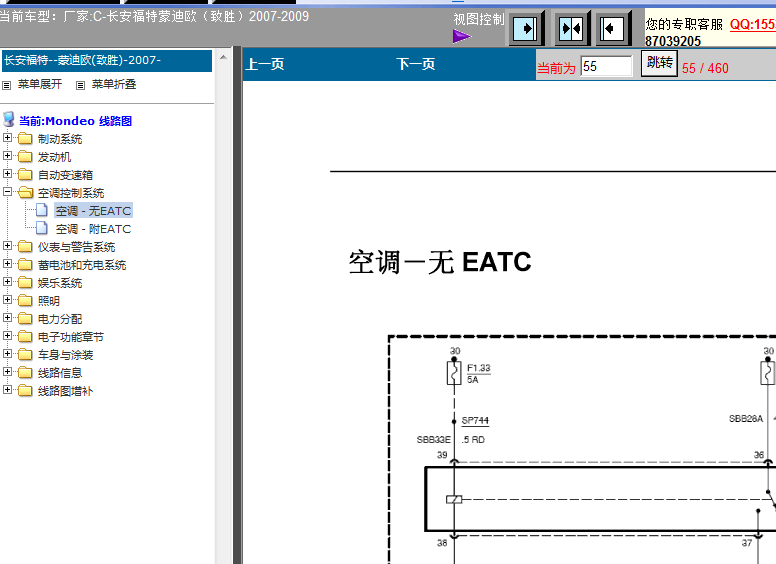Expand the 发动机 tree node

tap(7, 155)
